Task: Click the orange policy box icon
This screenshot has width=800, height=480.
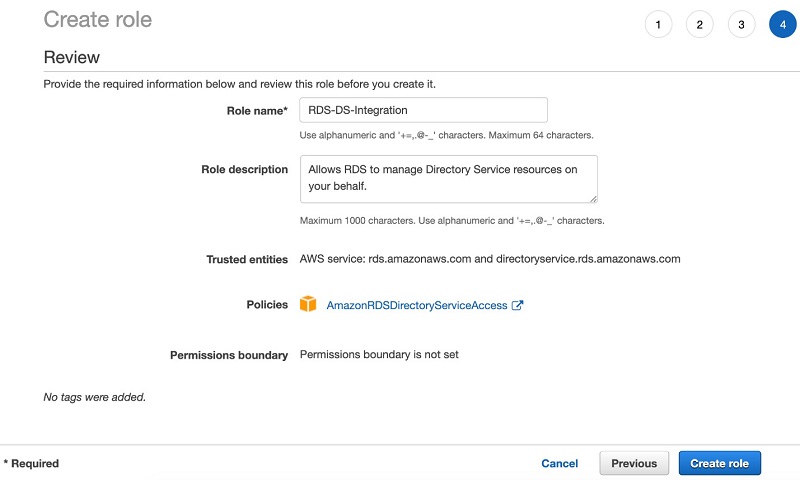Action: point(308,304)
